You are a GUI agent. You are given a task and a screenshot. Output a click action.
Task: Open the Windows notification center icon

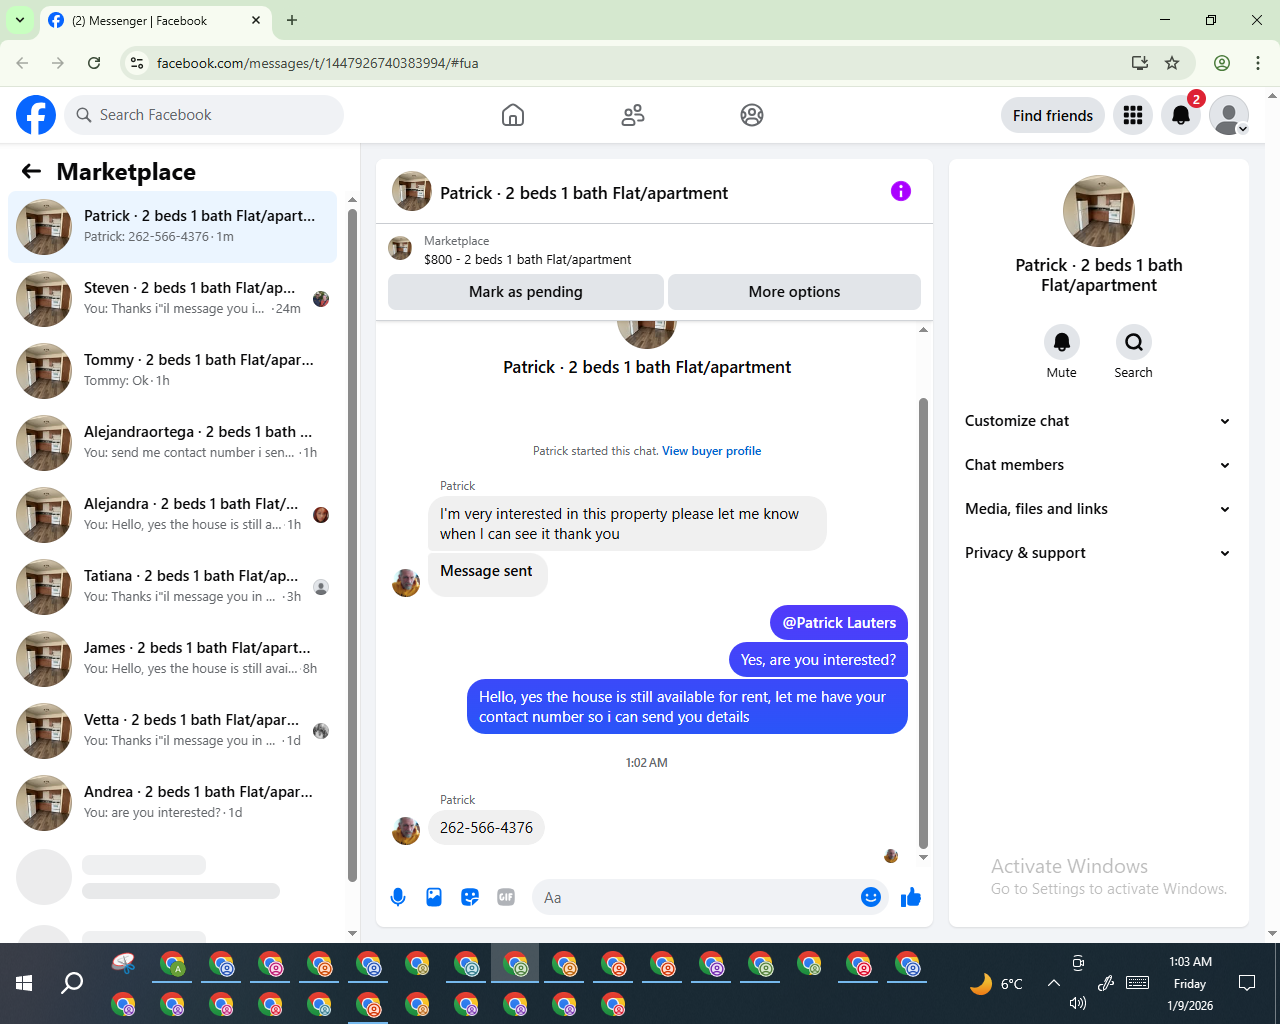point(1247,983)
